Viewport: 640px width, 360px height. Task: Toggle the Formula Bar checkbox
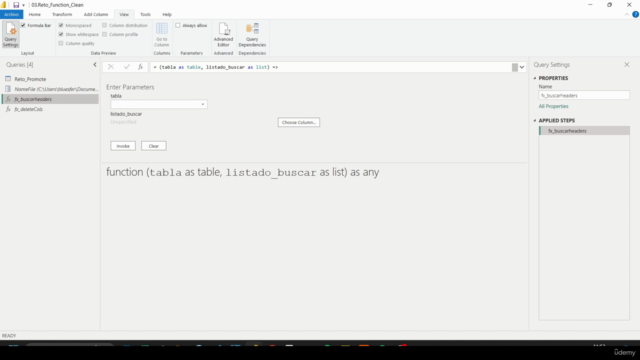(x=23, y=25)
